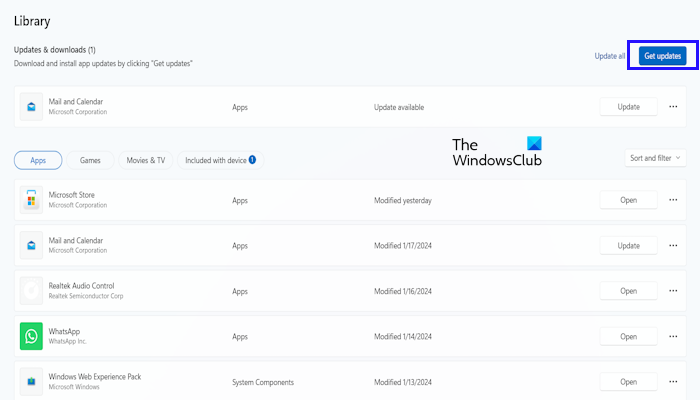The image size is (700, 400).
Task: Click the Windows Web Experience Pack icon
Action: click(31, 382)
